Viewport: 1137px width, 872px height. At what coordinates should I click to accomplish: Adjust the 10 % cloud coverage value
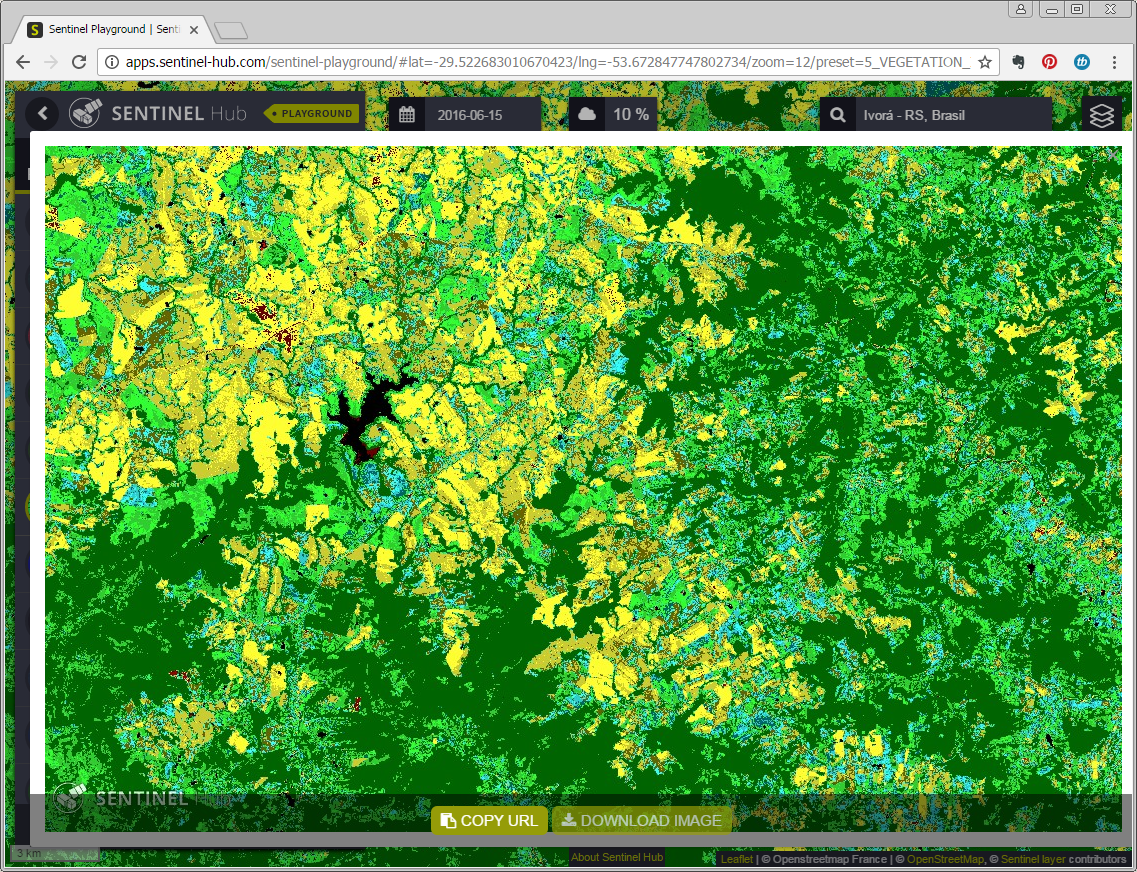[x=631, y=115]
